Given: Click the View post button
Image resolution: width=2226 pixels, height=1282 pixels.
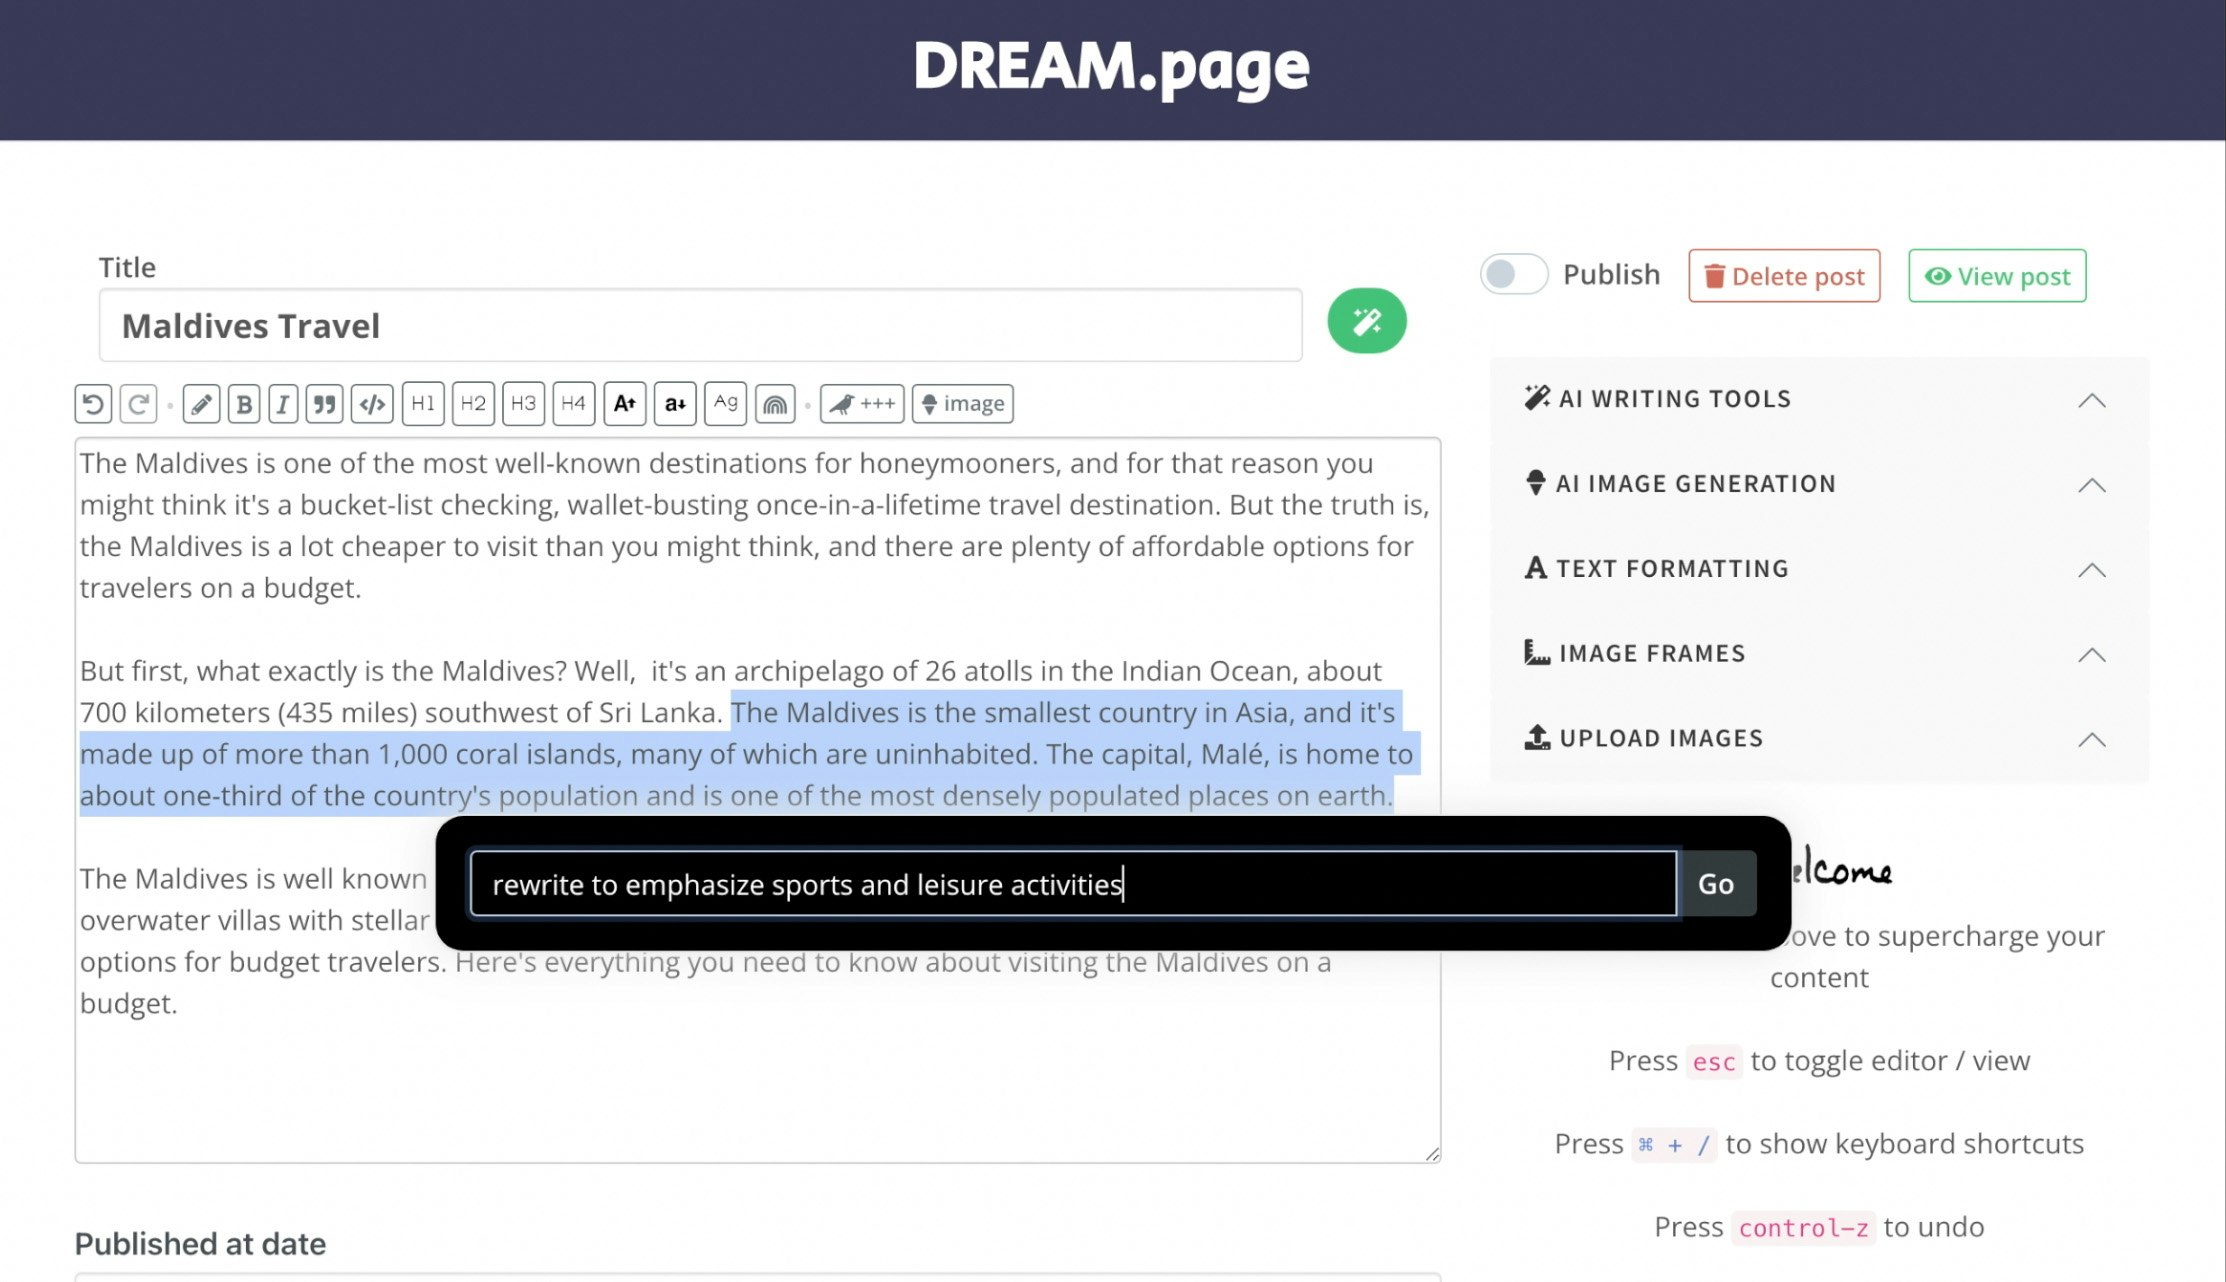Looking at the screenshot, I should 1997,276.
